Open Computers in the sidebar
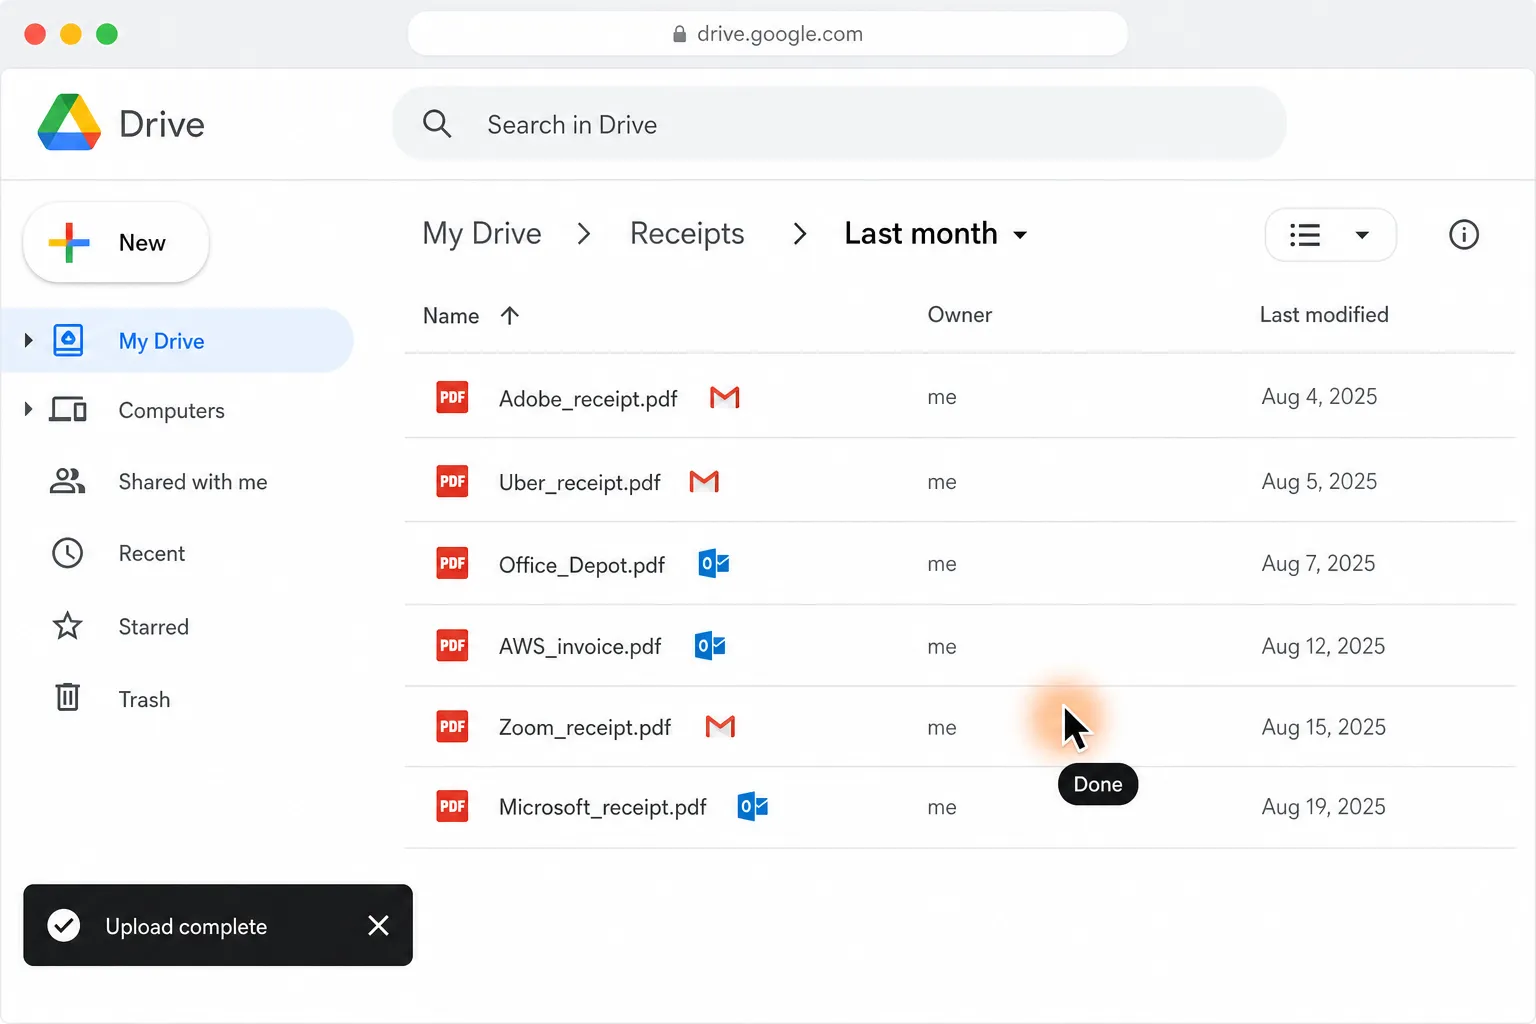 [x=171, y=411]
